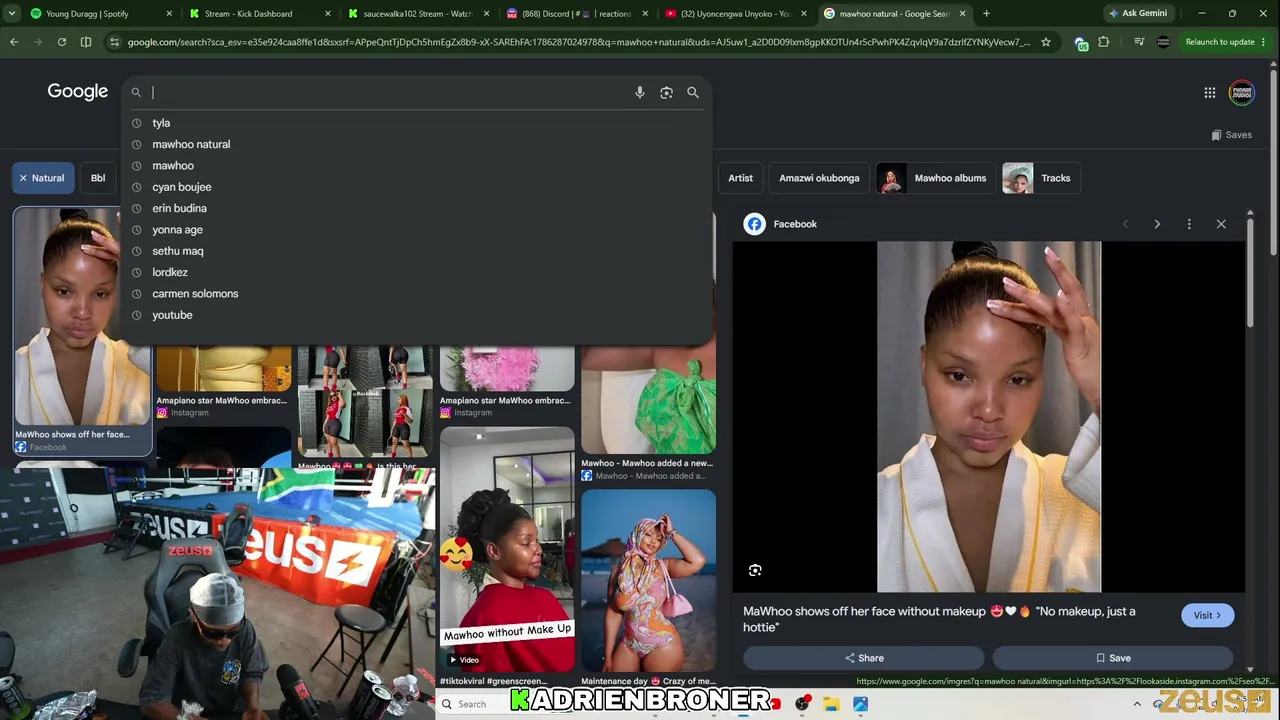Select the Tracks filter chip
This screenshot has height=720, width=1280.
click(1041, 178)
